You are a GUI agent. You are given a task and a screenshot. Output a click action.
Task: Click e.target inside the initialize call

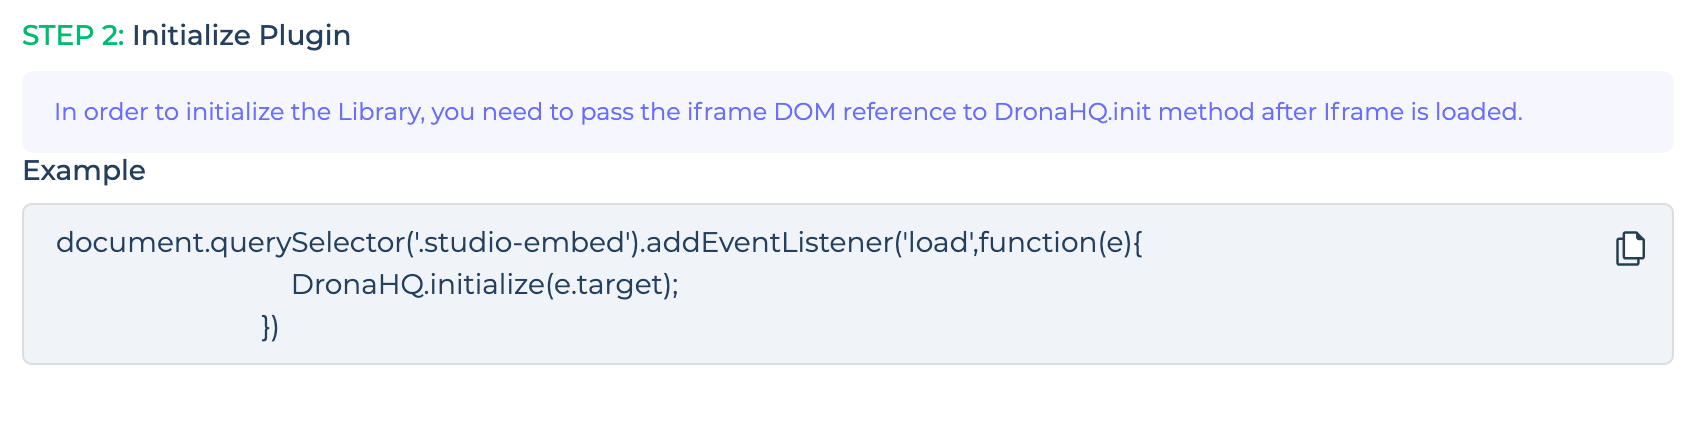(610, 285)
